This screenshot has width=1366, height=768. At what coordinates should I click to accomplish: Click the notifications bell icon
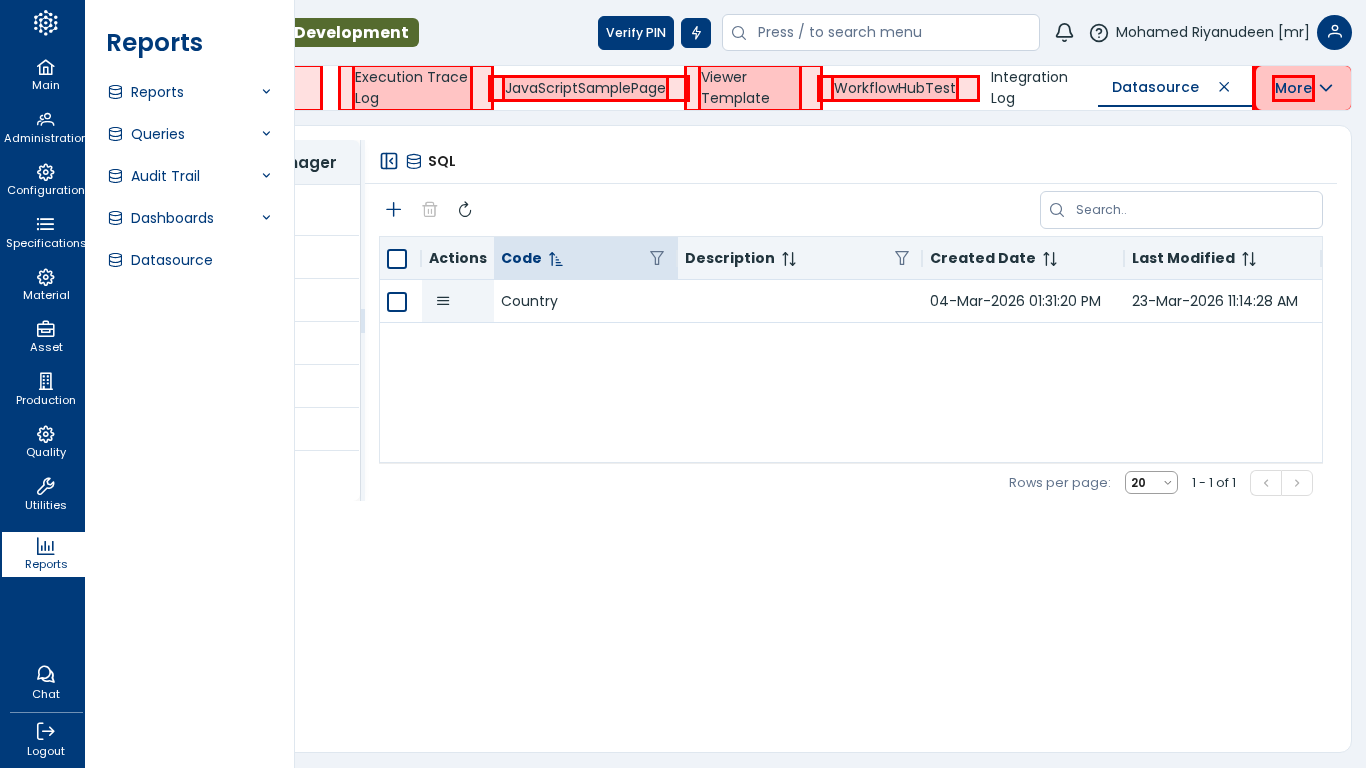click(1064, 32)
